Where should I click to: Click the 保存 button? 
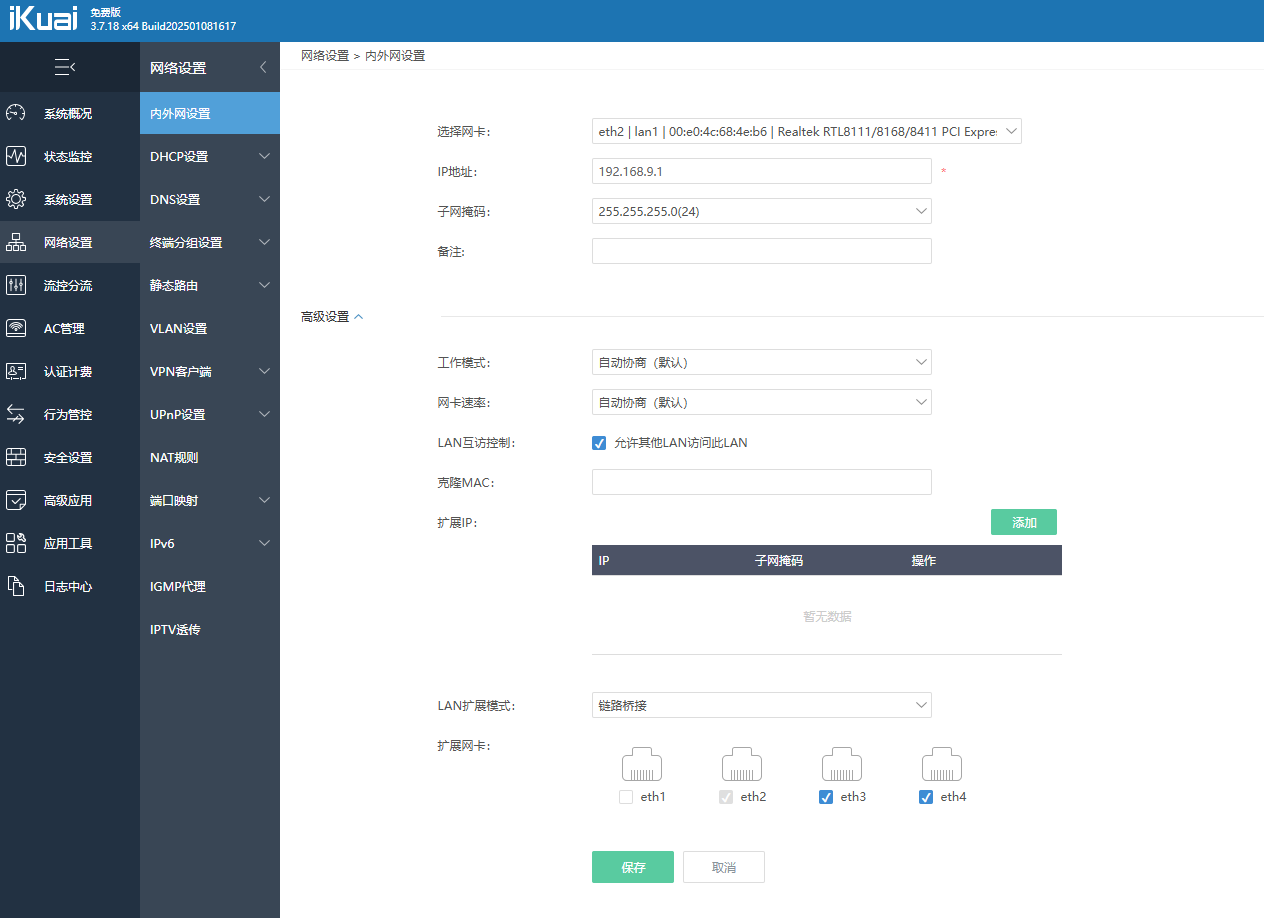[x=633, y=867]
